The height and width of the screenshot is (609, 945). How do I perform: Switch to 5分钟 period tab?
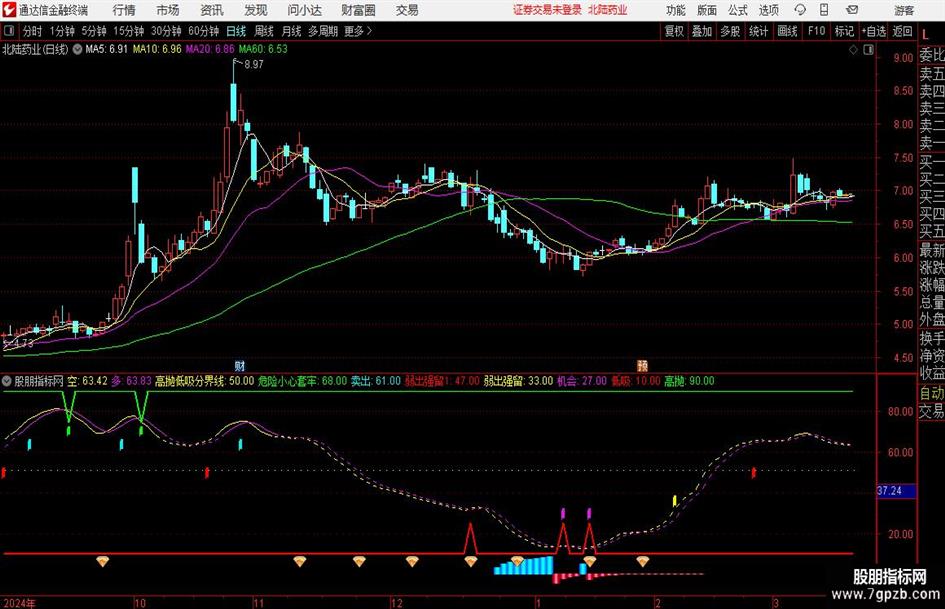[x=94, y=31]
